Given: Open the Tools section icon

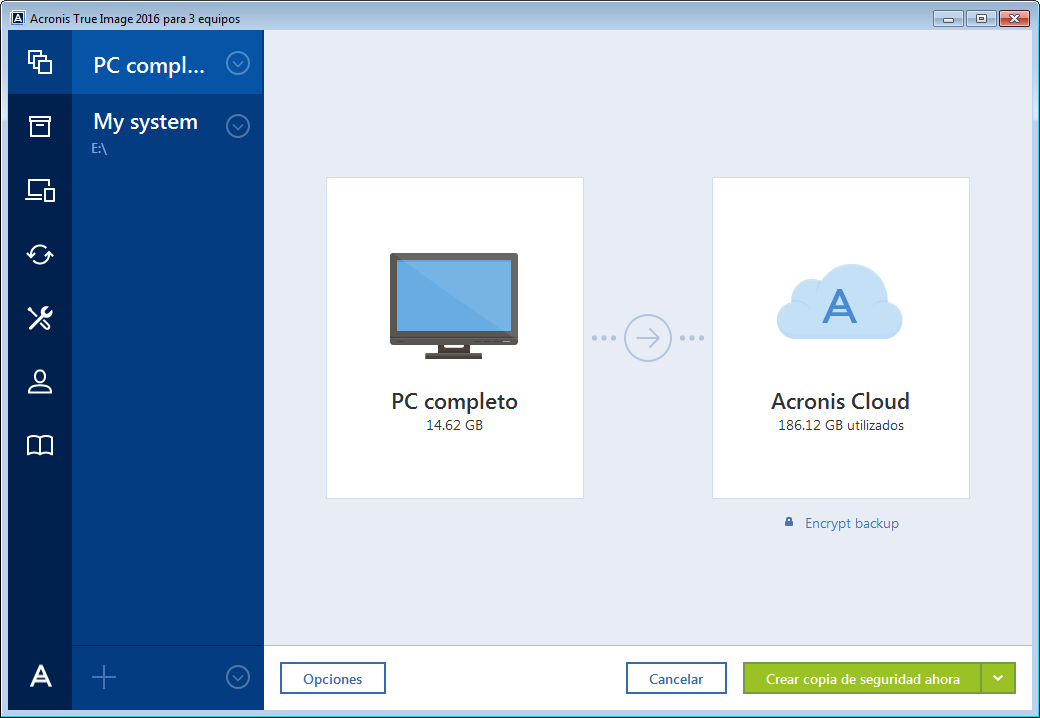Looking at the screenshot, I should click(40, 318).
